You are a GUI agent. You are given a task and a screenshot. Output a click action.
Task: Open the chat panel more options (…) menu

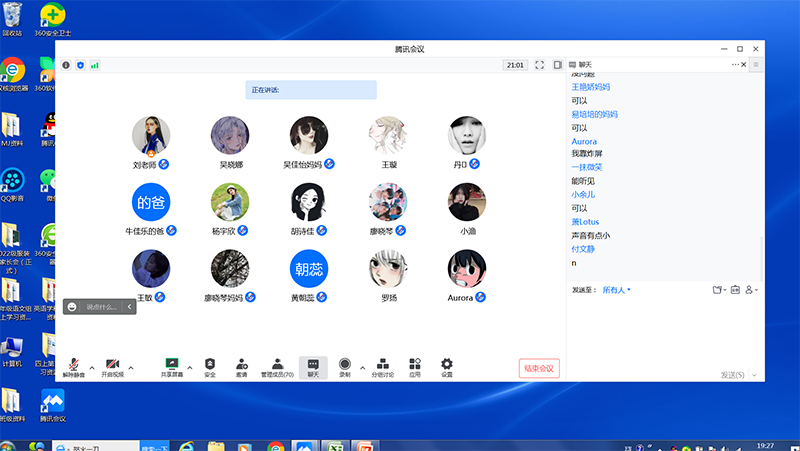[736, 64]
